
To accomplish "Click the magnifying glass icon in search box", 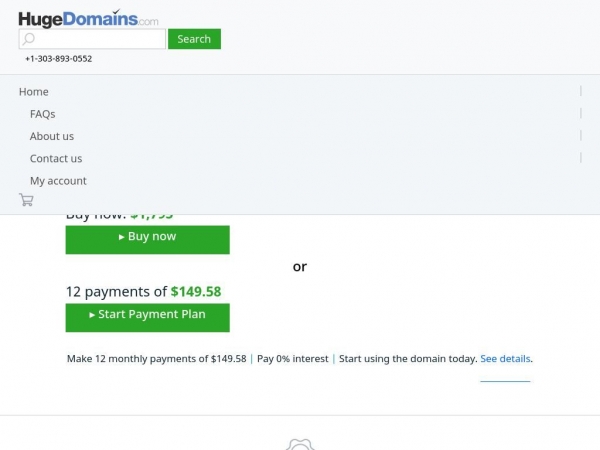I will click(x=28, y=39).
